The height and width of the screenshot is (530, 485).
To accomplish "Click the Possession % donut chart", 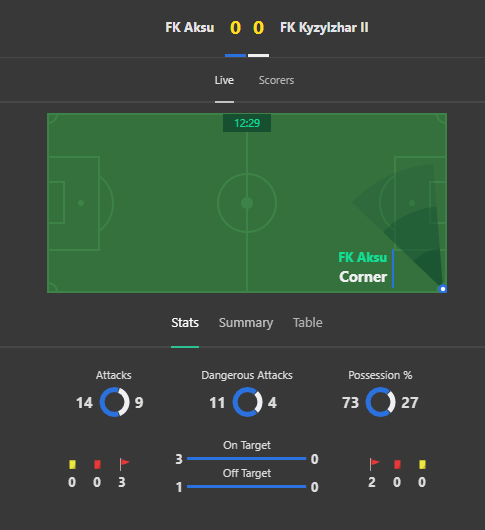I will click(x=380, y=402).
